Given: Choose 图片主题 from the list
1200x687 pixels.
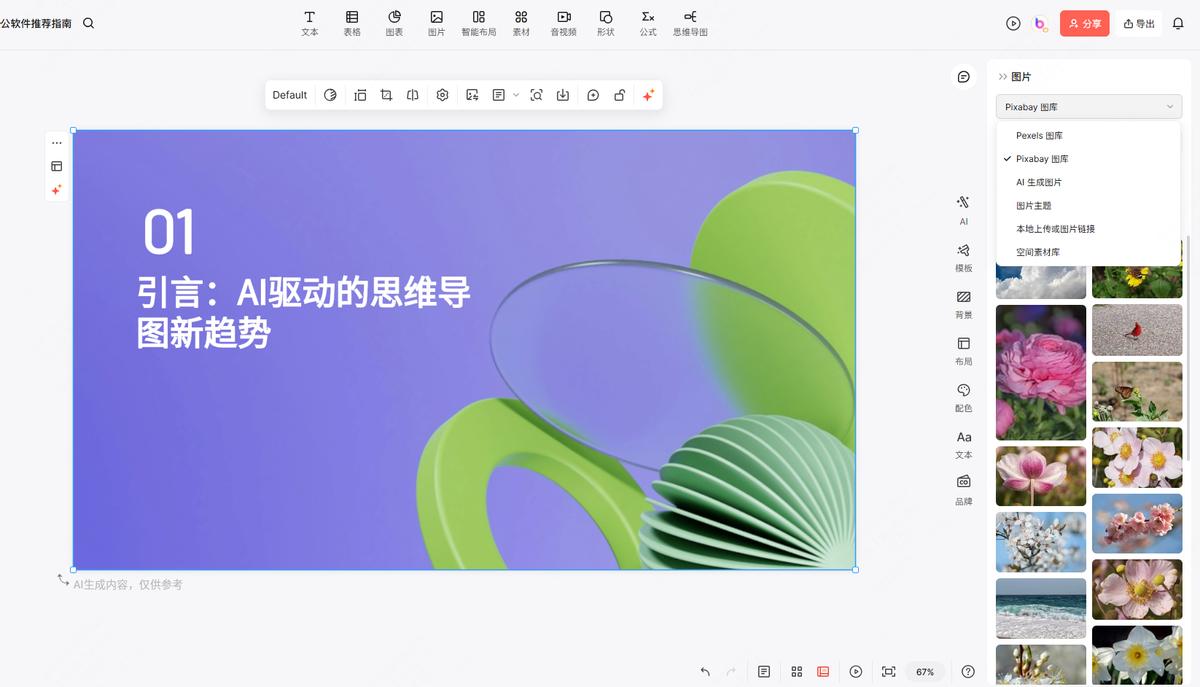Looking at the screenshot, I should [x=1088, y=205].
